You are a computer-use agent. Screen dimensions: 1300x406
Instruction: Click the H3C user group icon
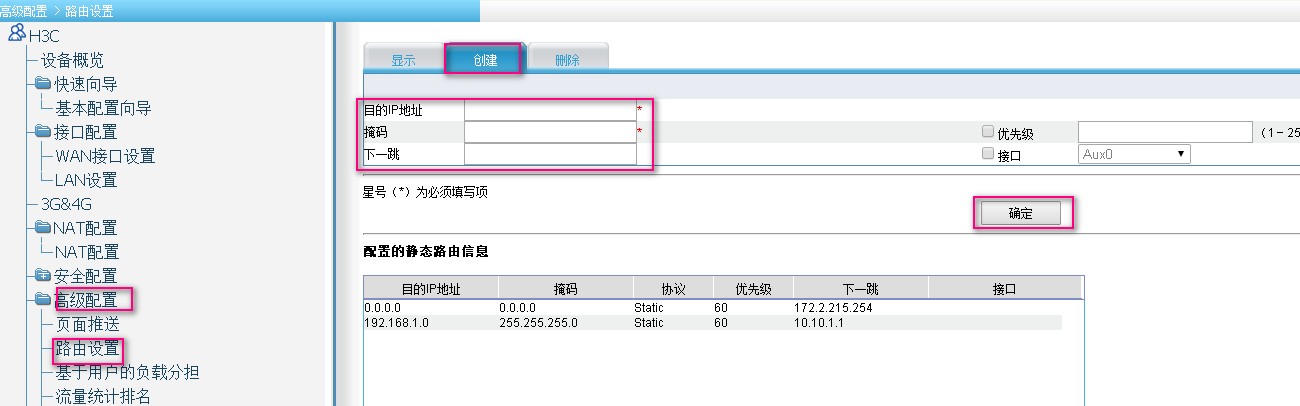pos(17,34)
